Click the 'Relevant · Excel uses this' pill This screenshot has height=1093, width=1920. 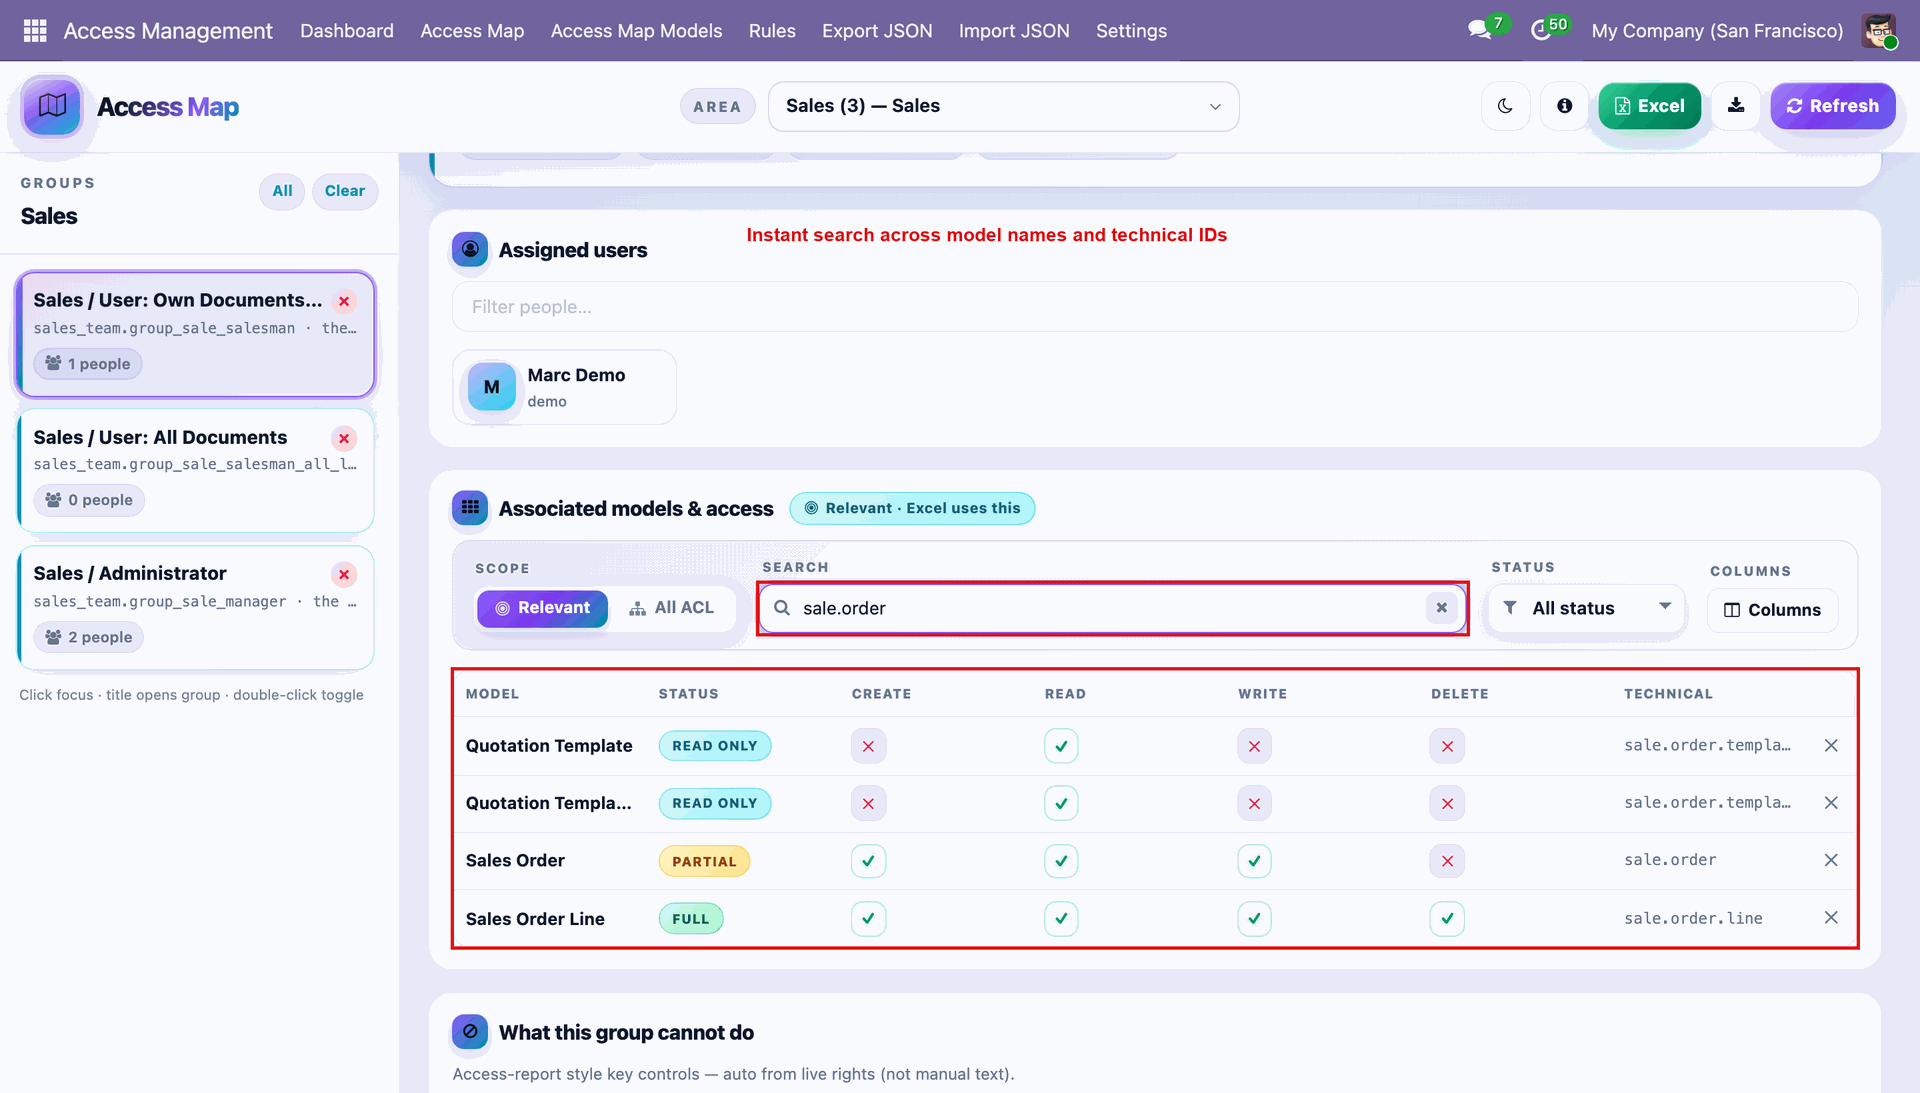pyautogui.click(x=912, y=508)
